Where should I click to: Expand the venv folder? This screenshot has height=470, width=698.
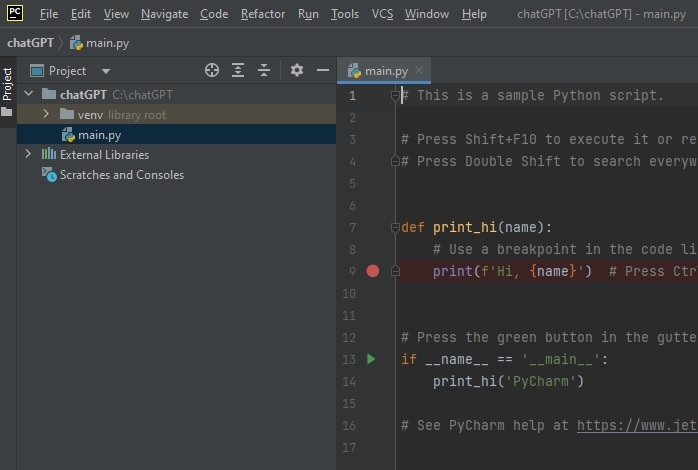(47, 115)
